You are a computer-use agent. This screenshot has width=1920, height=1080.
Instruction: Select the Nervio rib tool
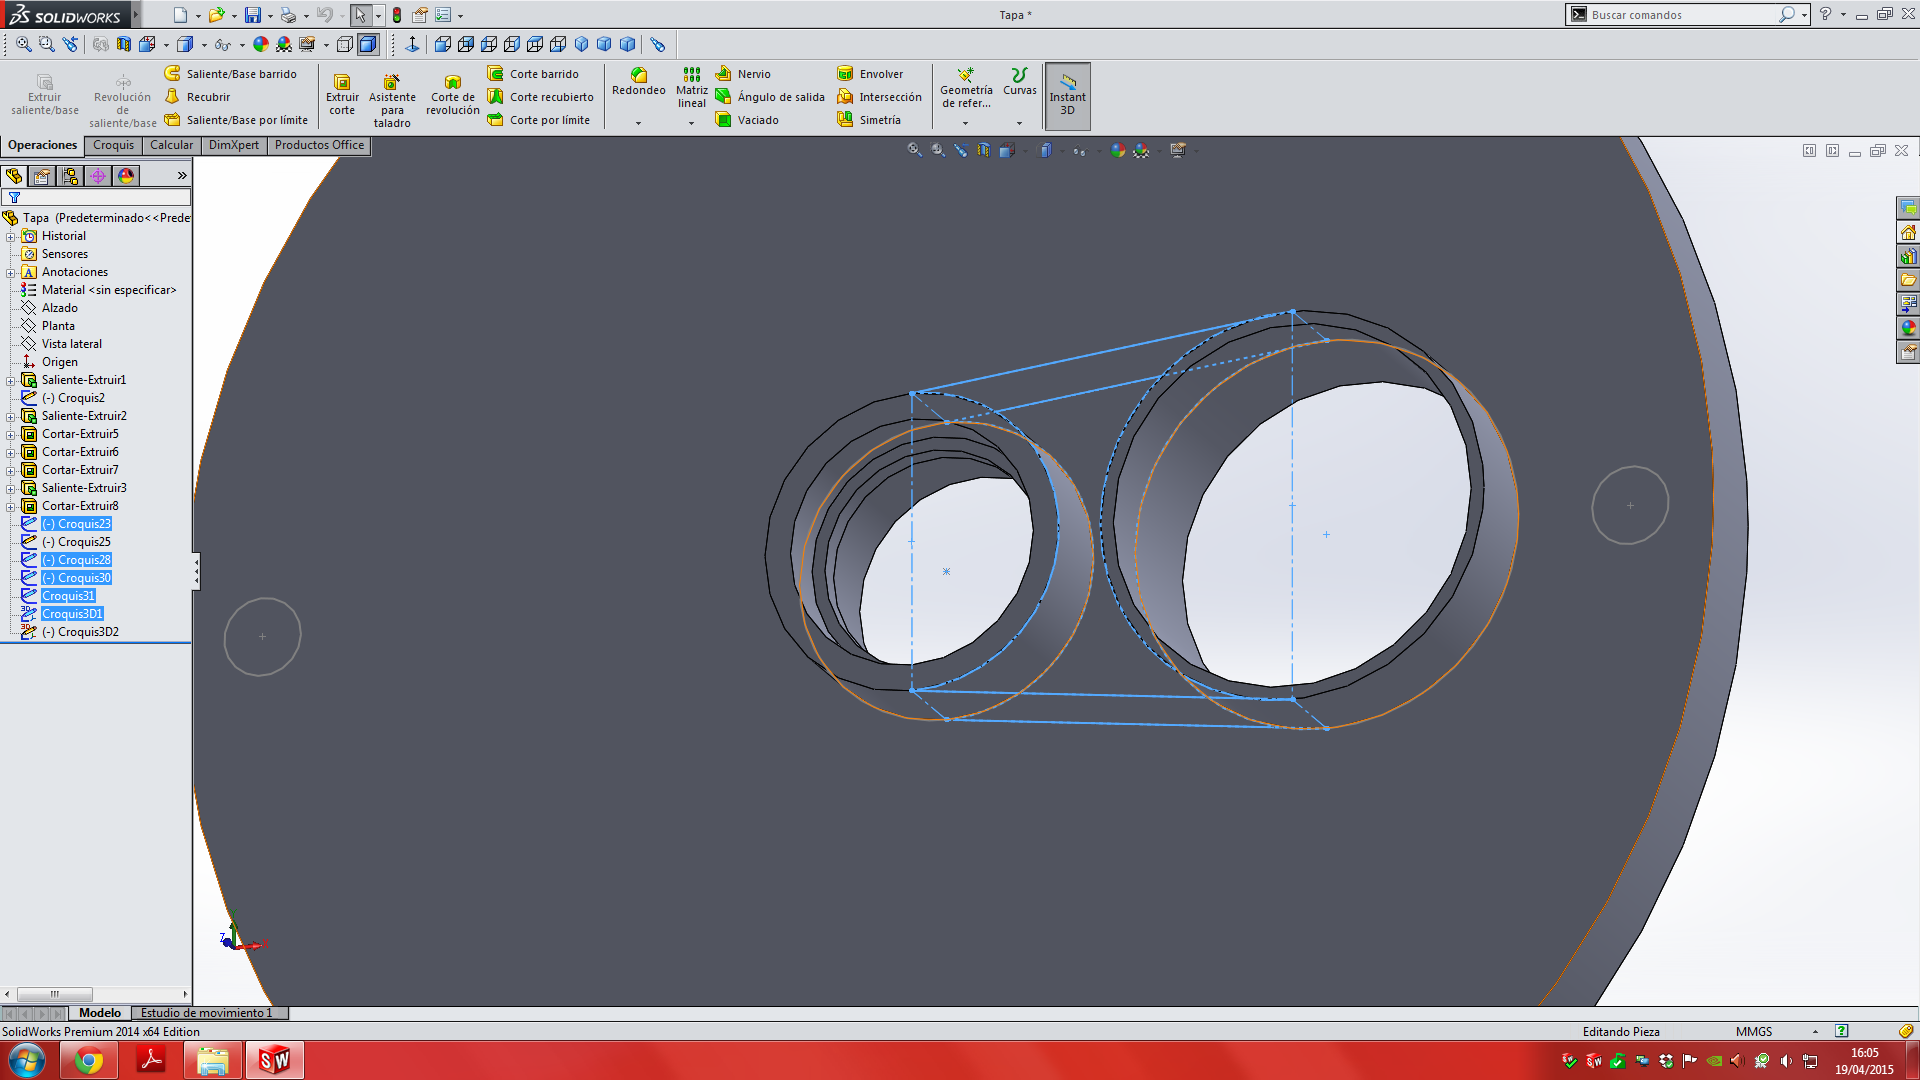743,74
